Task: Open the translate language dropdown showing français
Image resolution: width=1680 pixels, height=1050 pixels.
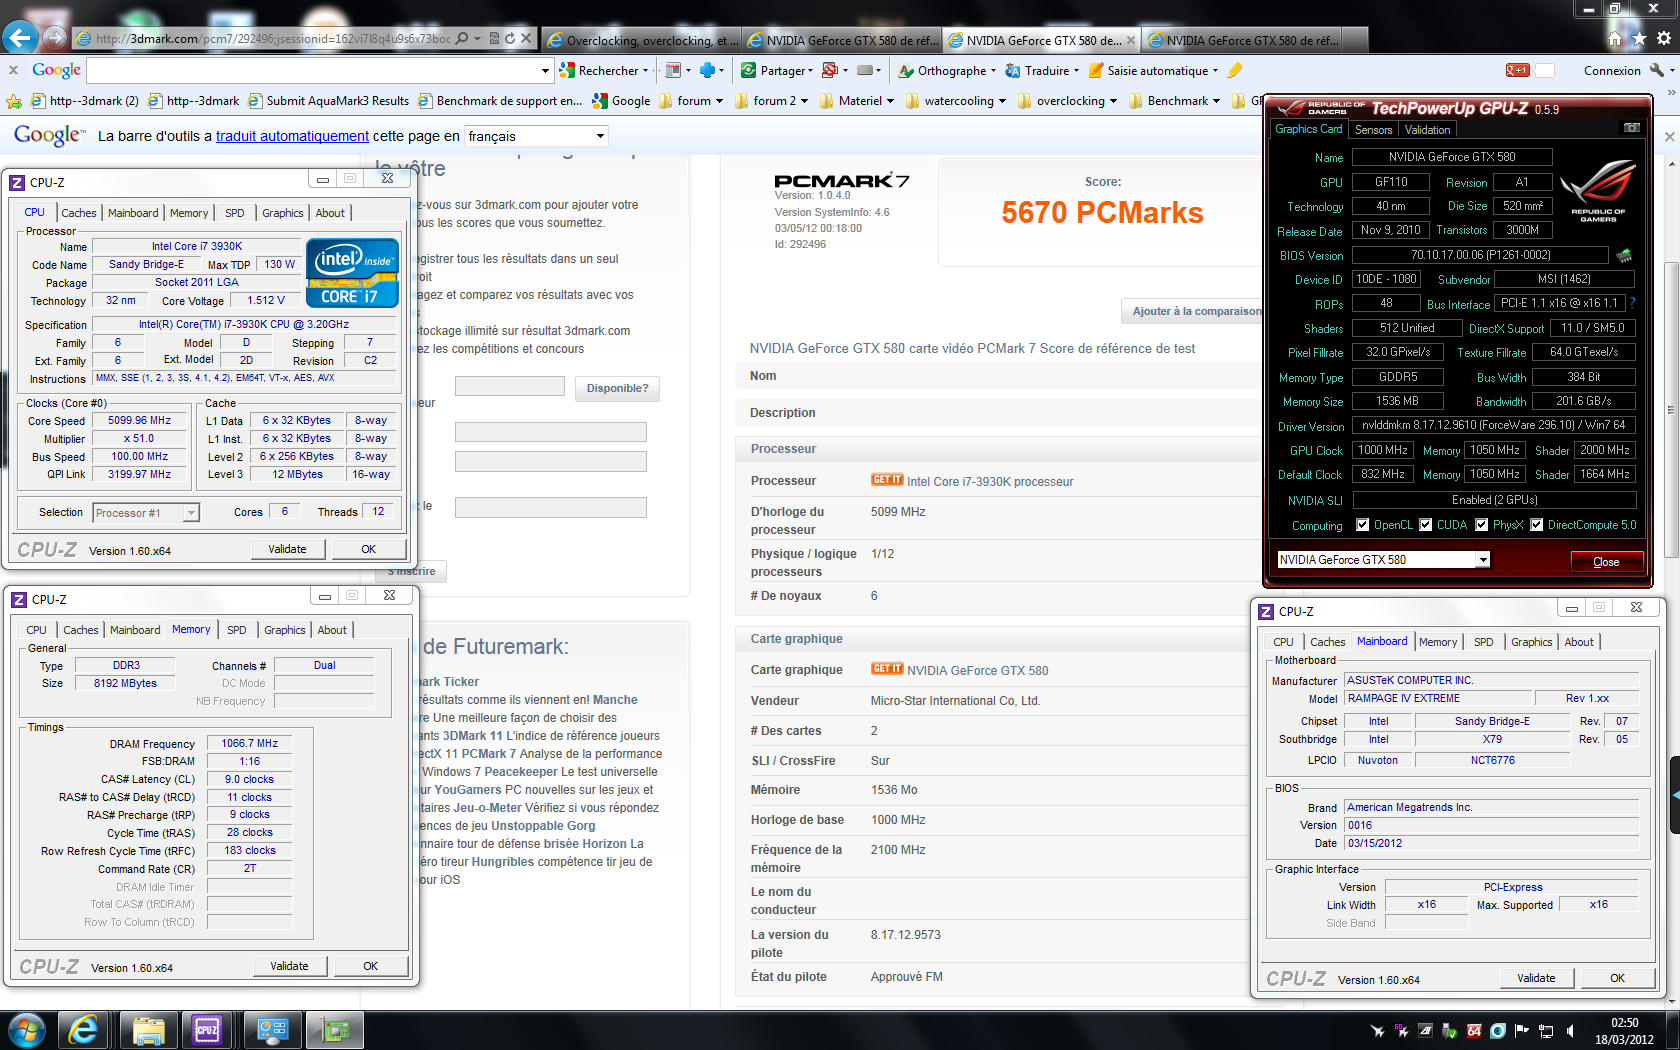Action: point(536,136)
